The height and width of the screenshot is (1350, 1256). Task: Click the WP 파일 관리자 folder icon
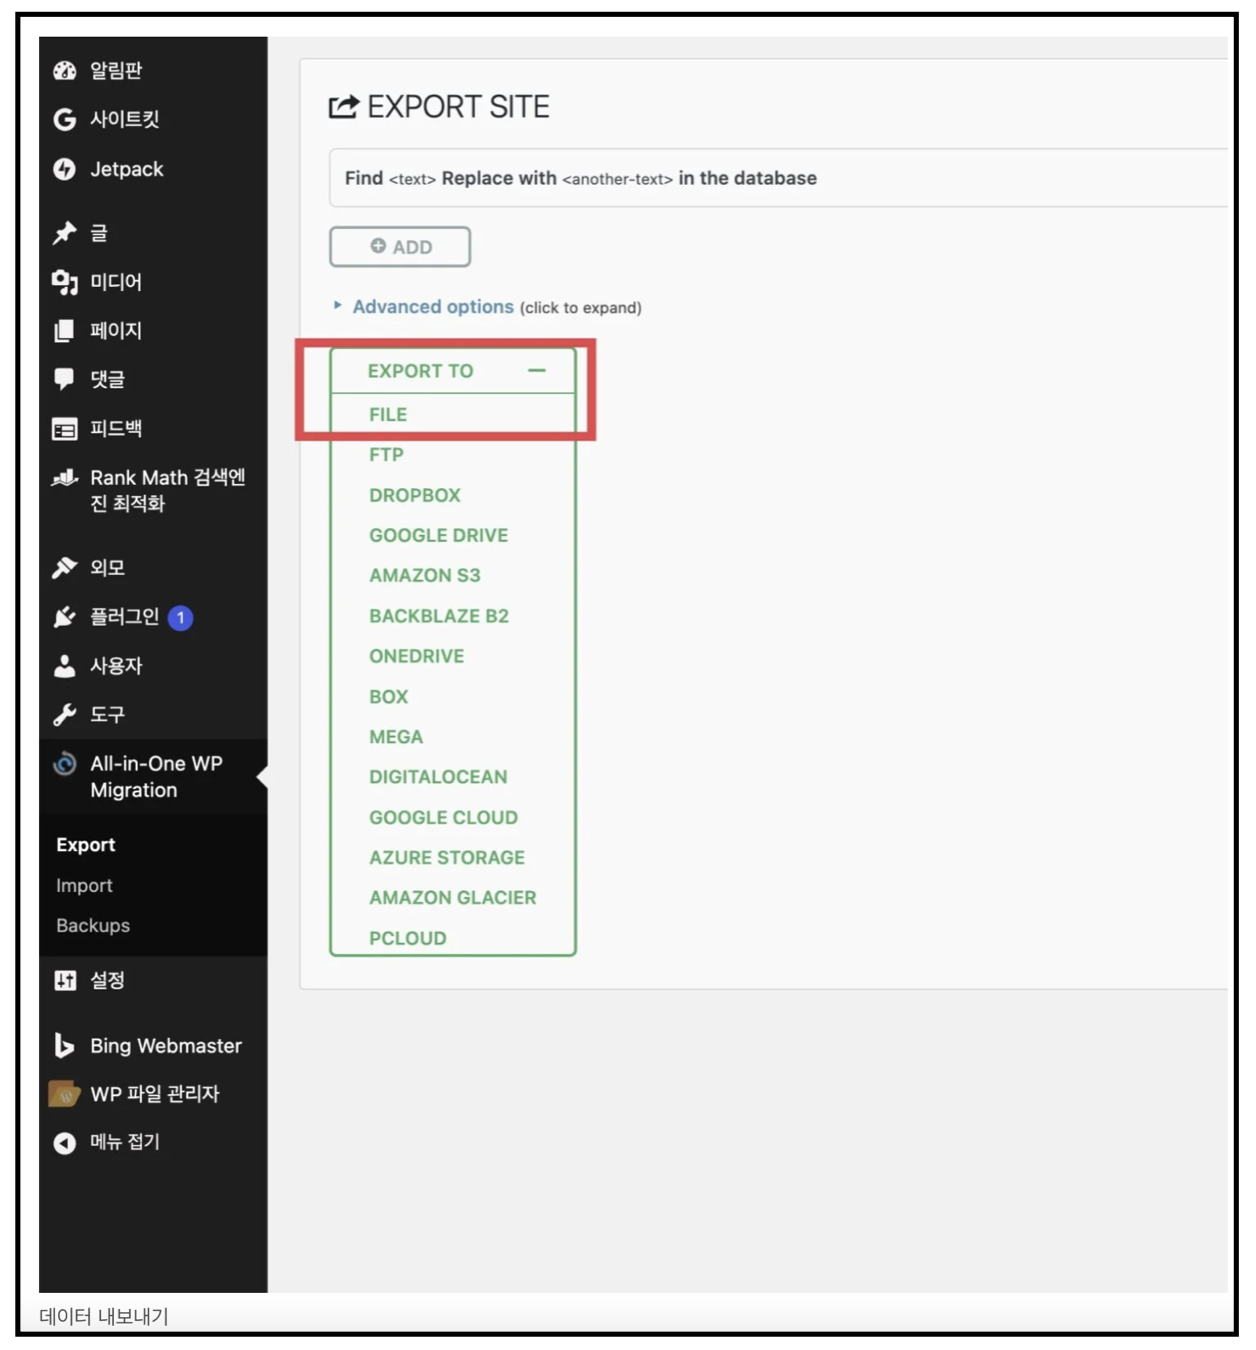[x=65, y=1094]
